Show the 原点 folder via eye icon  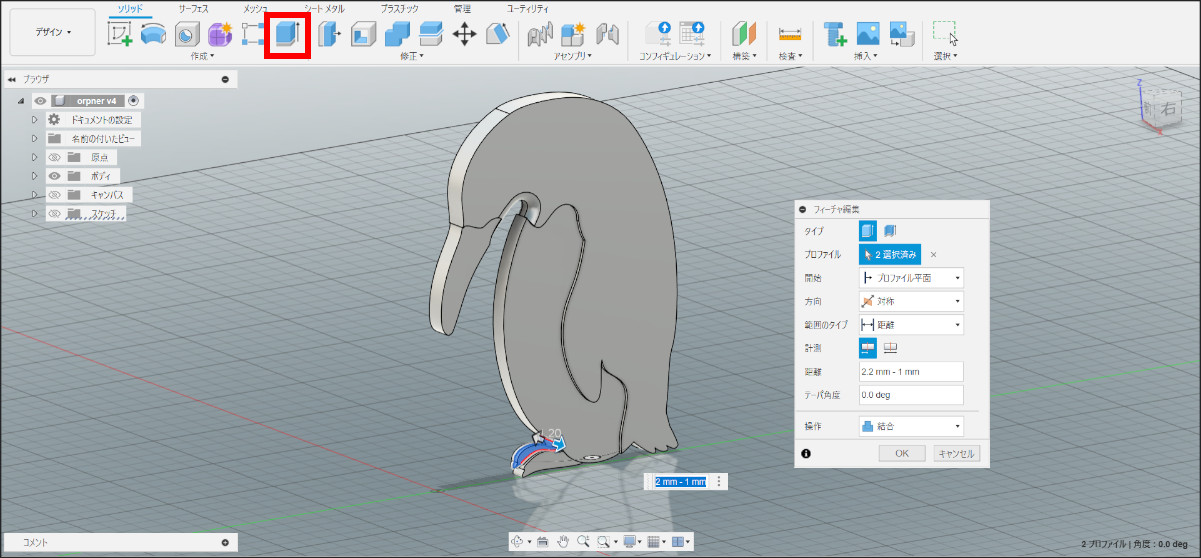coord(55,157)
